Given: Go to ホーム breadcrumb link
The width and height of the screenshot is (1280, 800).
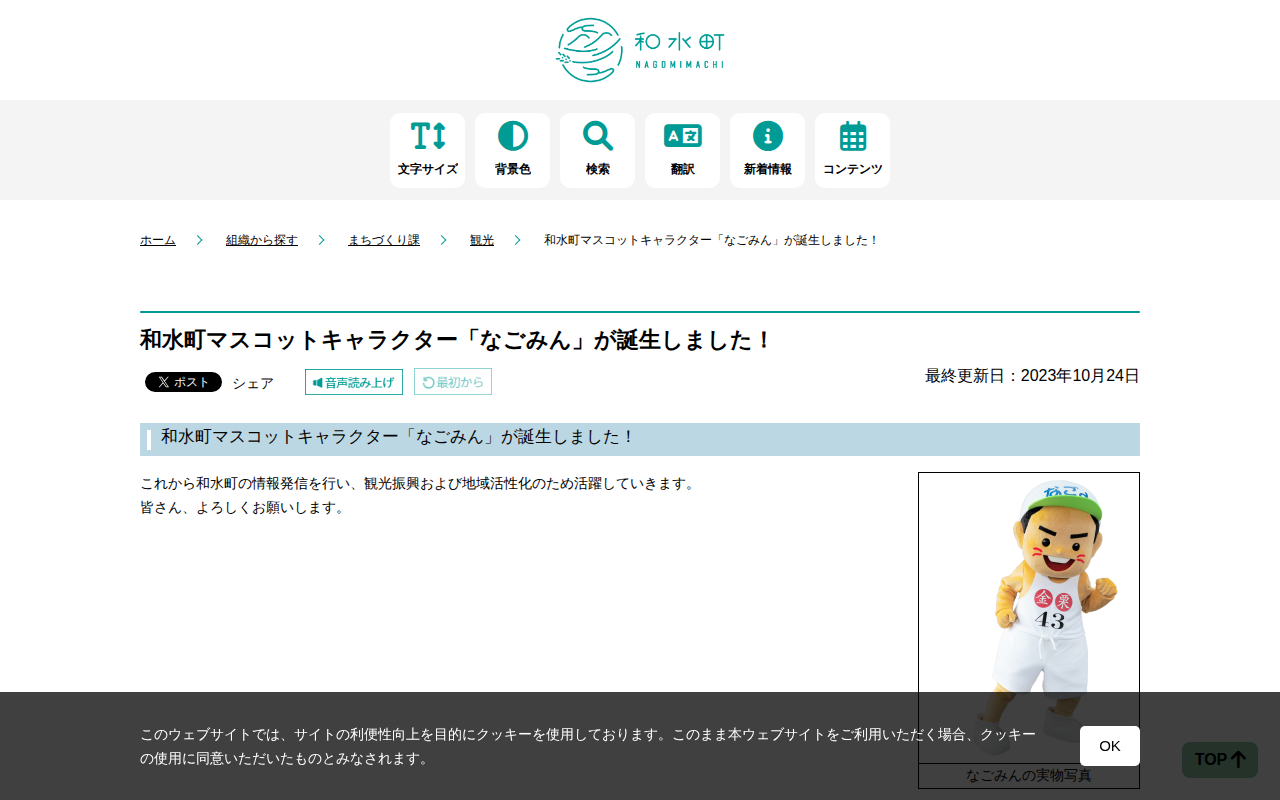Looking at the screenshot, I should (158, 240).
